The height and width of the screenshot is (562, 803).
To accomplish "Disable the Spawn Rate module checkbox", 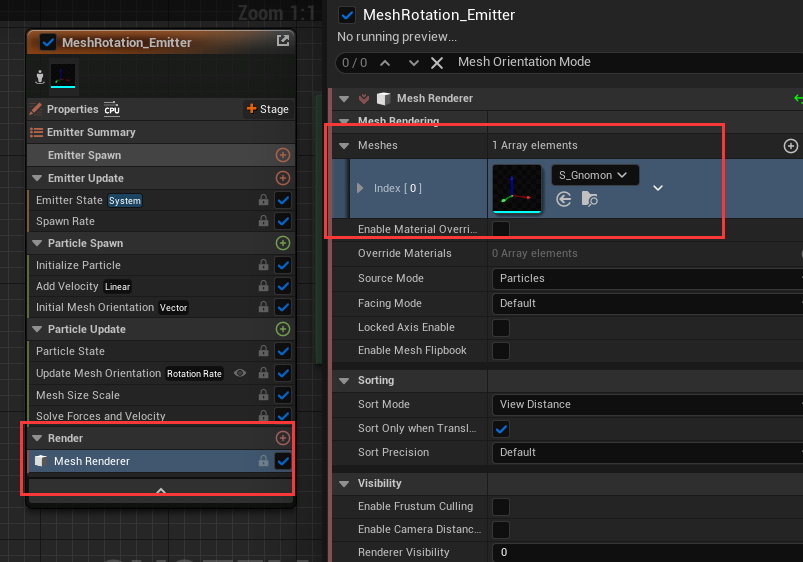I will click(x=283, y=221).
